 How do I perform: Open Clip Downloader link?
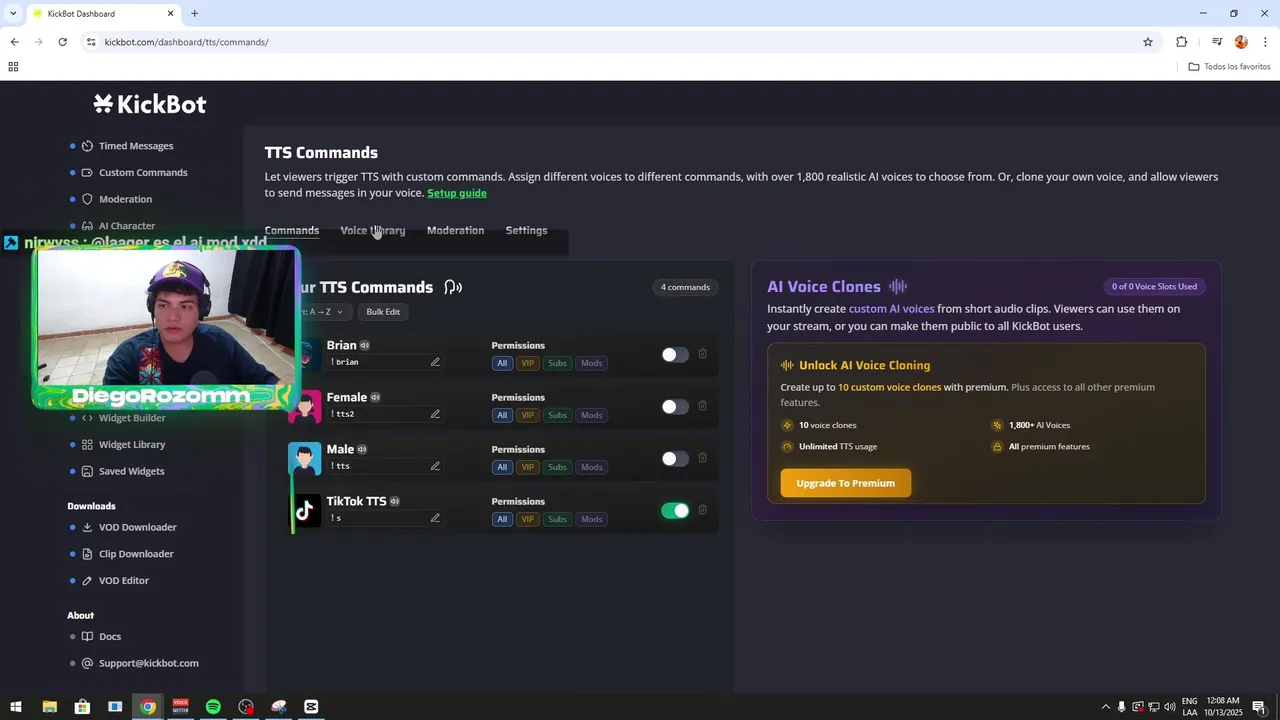pos(136,554)
